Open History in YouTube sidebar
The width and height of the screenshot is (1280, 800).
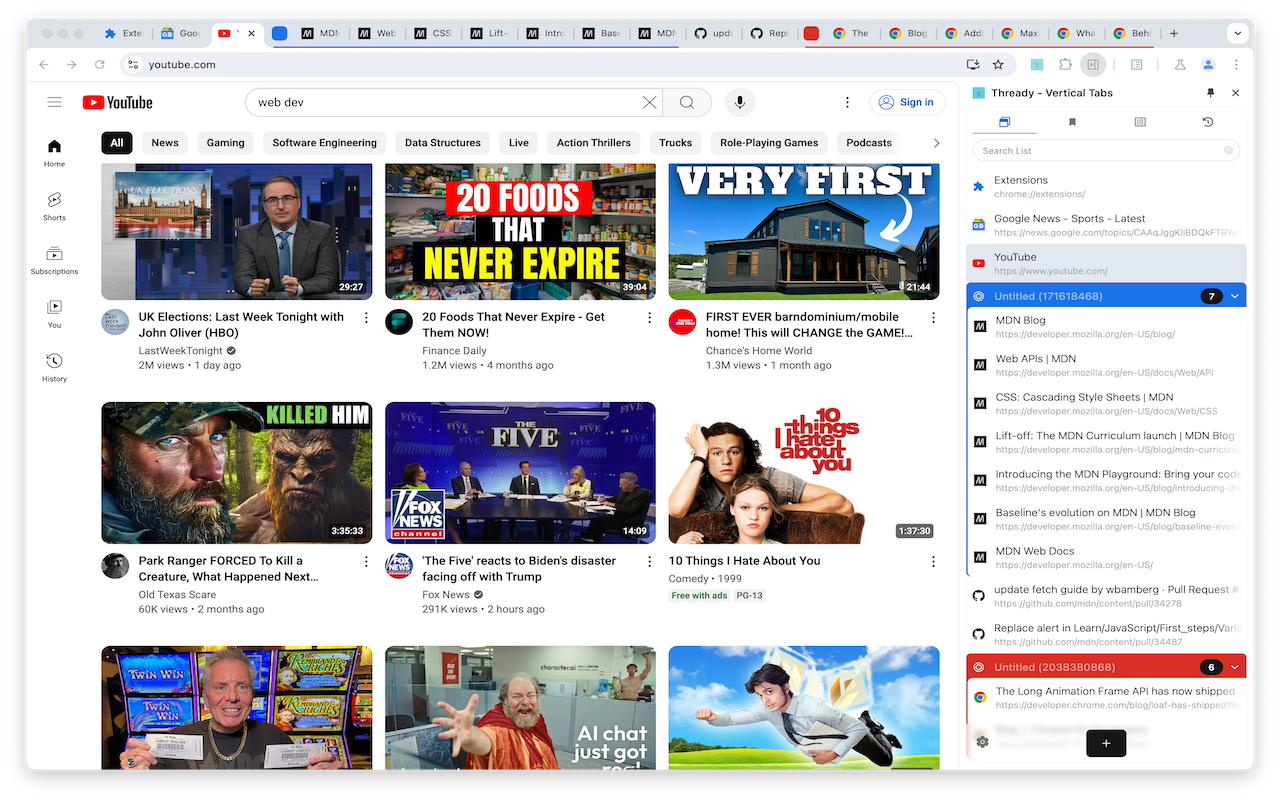(54, 368)
